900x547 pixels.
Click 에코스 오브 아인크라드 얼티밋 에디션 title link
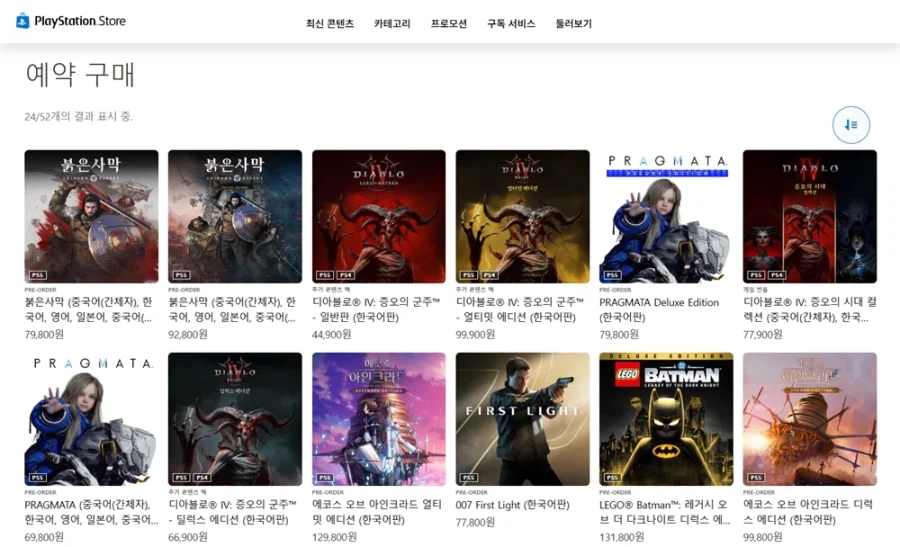pos(377,512)
